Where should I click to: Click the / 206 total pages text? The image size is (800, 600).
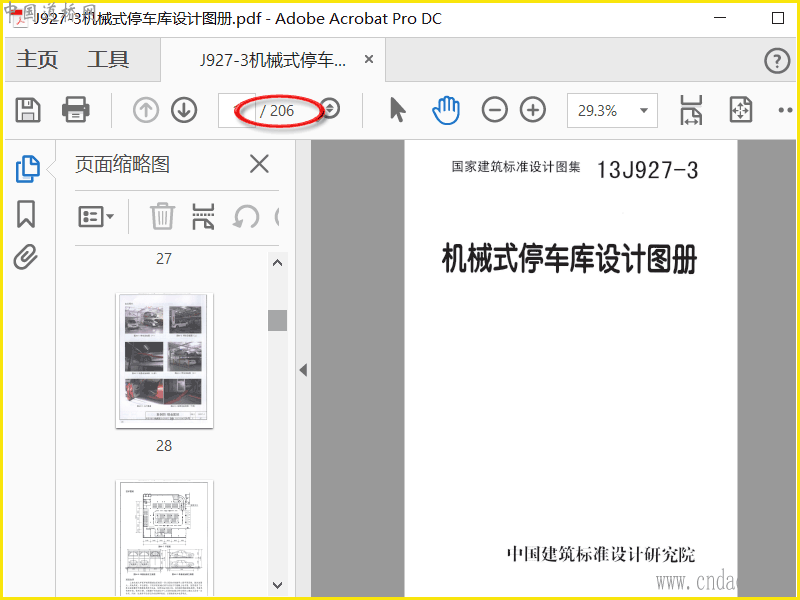click(x=277, y=111)
